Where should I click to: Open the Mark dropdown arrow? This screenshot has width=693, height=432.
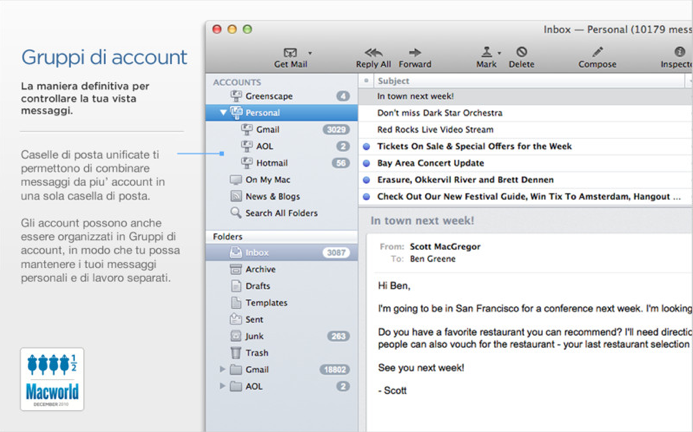(499, 53)
